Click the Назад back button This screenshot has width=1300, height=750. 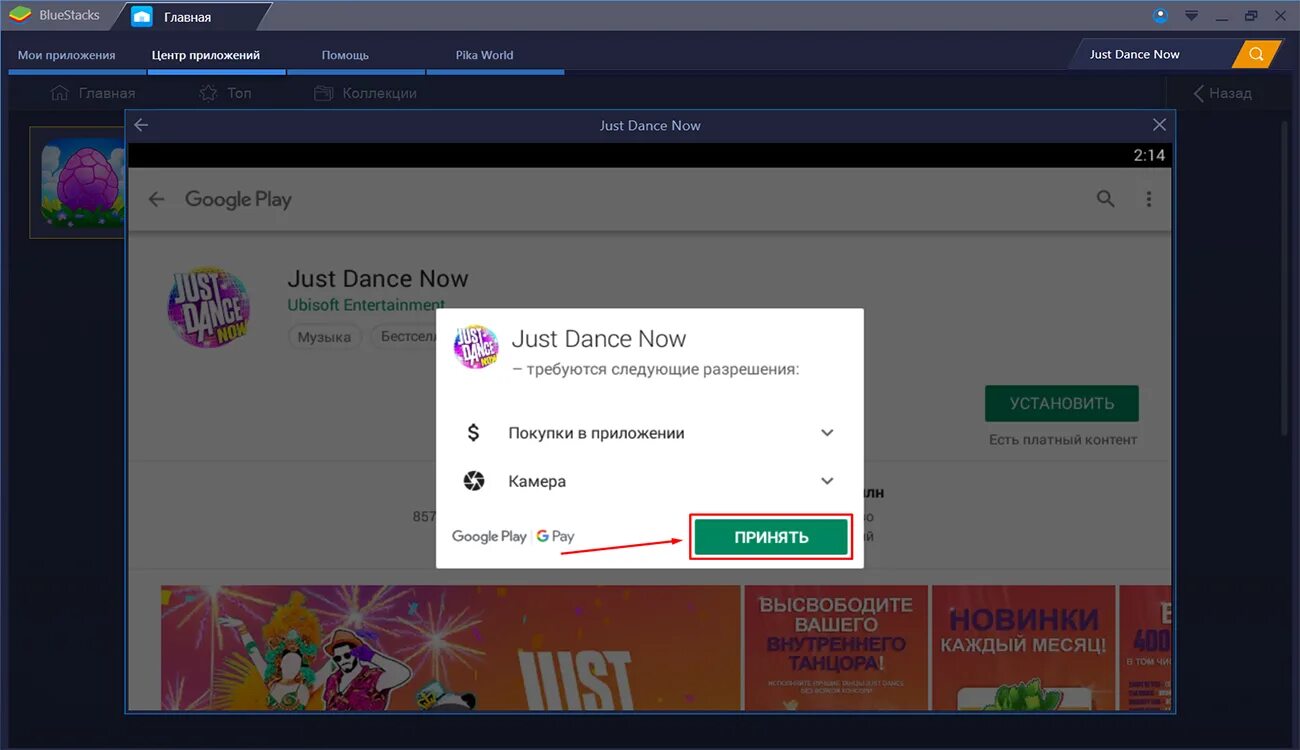click(x=1222, y=93)
